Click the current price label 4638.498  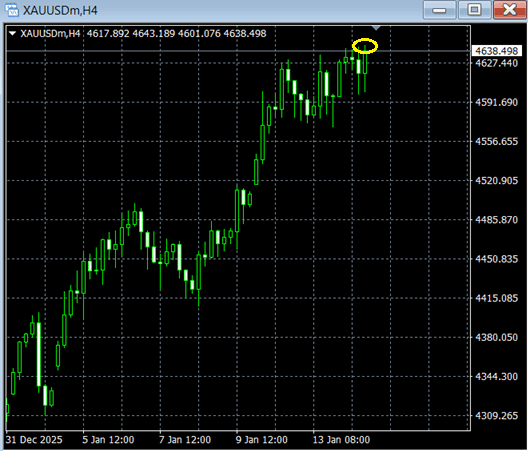pyautogui.click(x=497, y=51)
